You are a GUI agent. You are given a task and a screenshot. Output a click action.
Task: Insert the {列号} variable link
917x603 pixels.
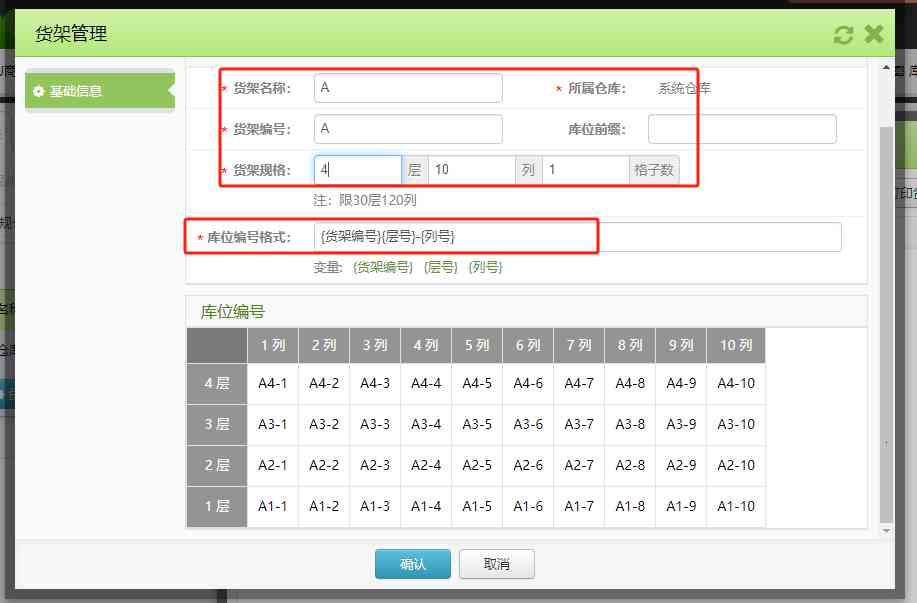(x=485, y=267)
